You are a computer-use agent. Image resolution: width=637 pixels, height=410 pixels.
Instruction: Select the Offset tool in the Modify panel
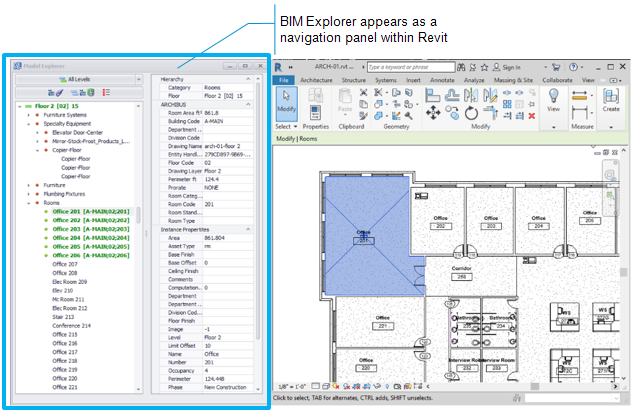(x=452, y=95)
